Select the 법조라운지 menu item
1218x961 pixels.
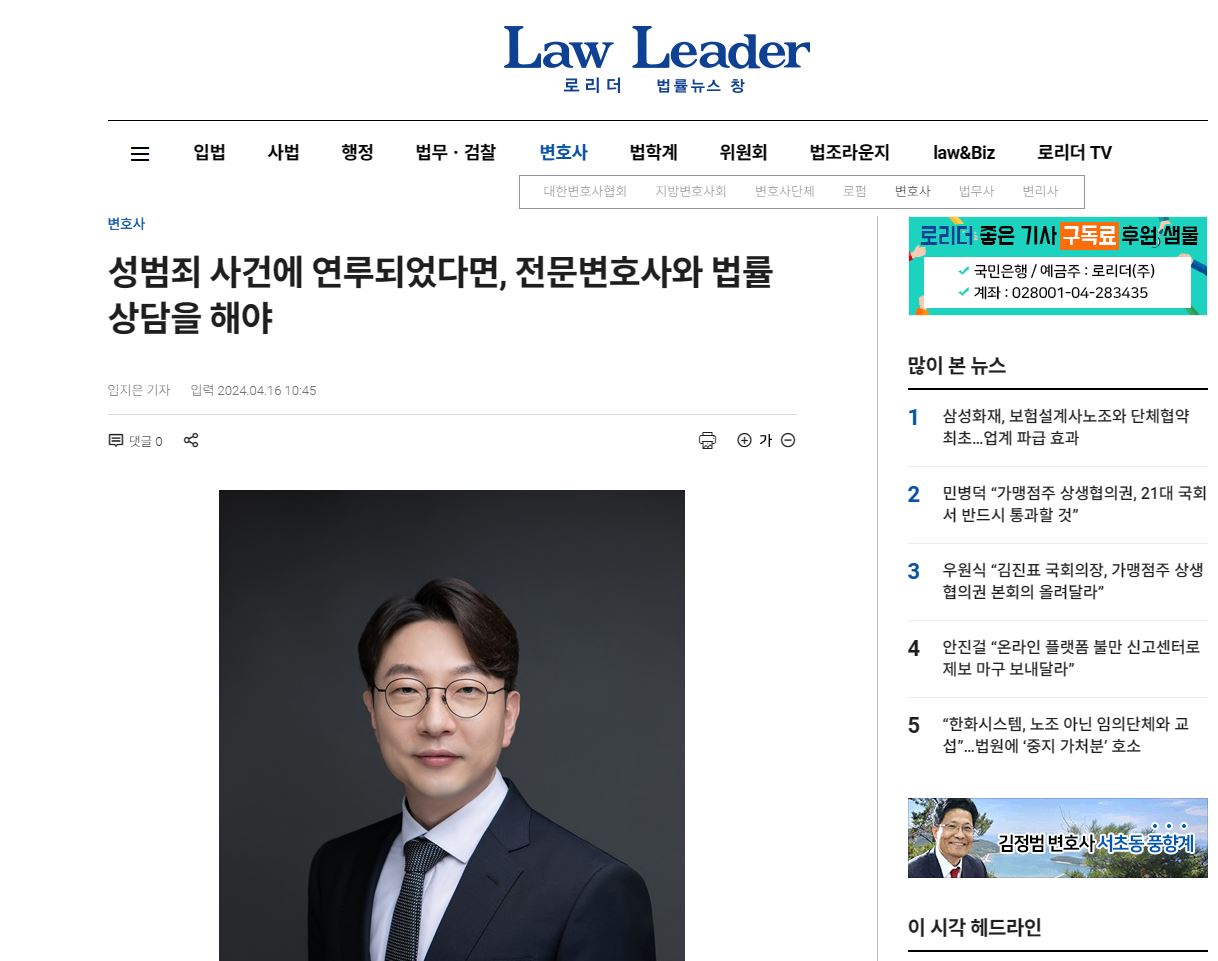(x=849, y=153)
